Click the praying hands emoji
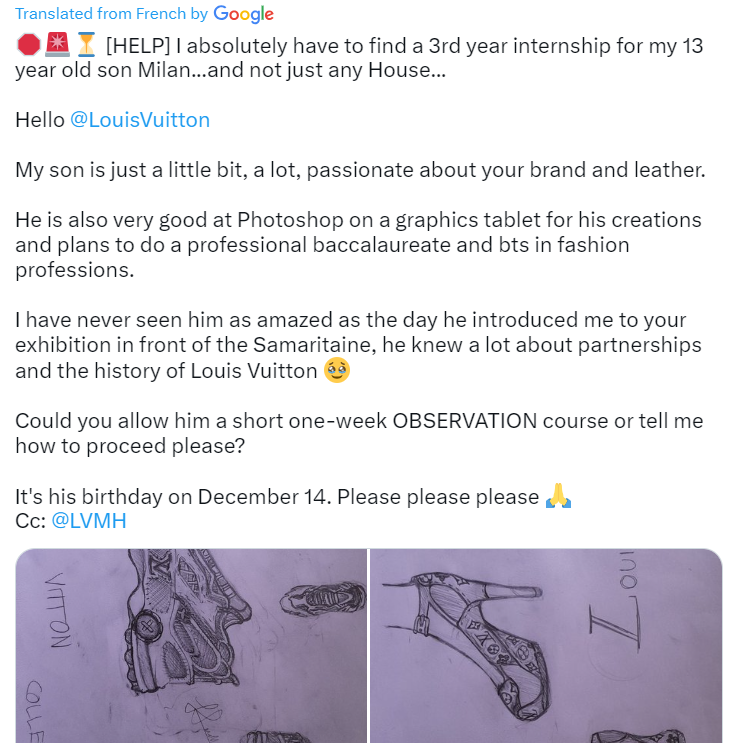 pos(558,496)
